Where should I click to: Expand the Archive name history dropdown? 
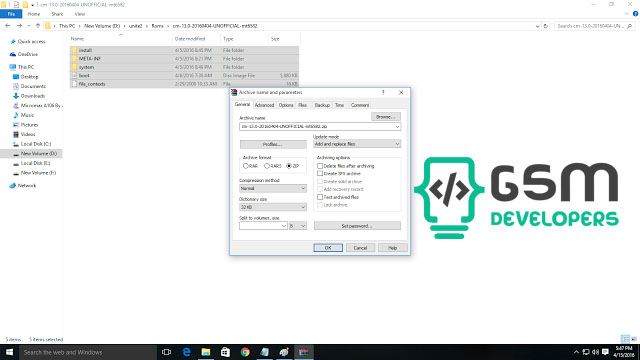[x=397, y=127]
